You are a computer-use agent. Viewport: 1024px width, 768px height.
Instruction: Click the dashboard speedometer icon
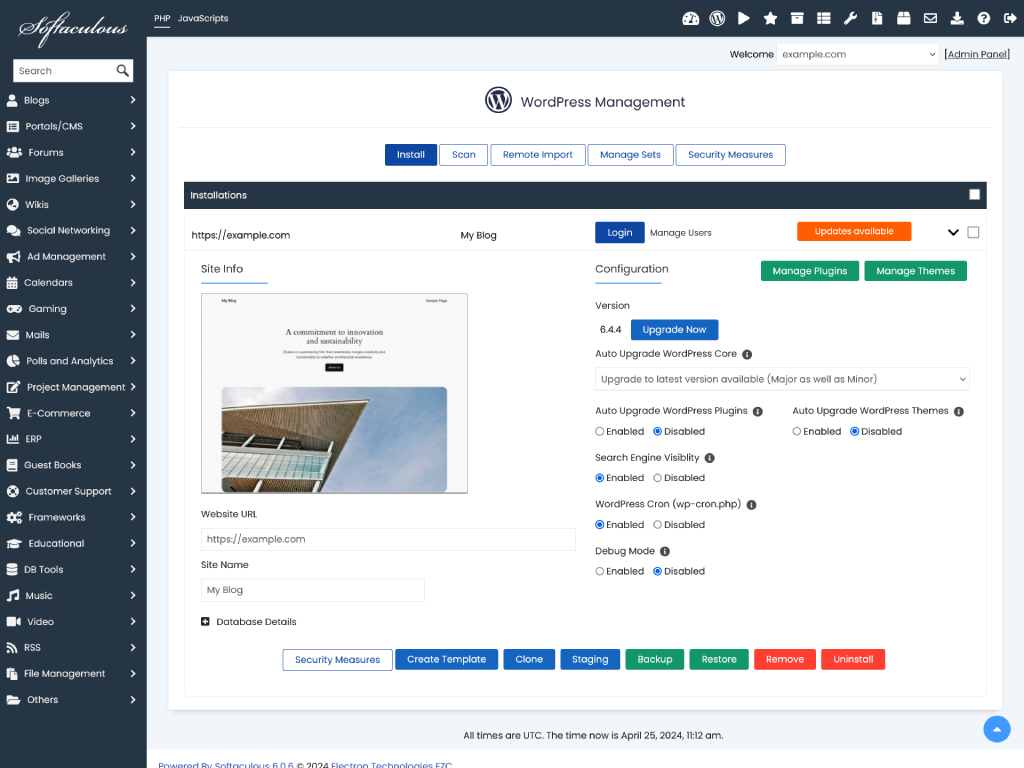point(691,18)
